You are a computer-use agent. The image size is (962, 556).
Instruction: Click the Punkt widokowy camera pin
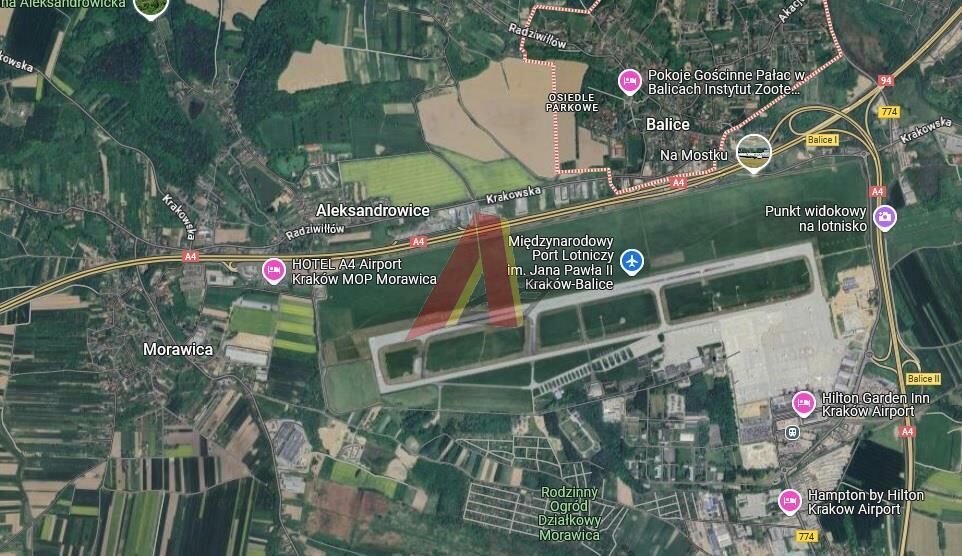pyautogui.click(x=885, y=217)
